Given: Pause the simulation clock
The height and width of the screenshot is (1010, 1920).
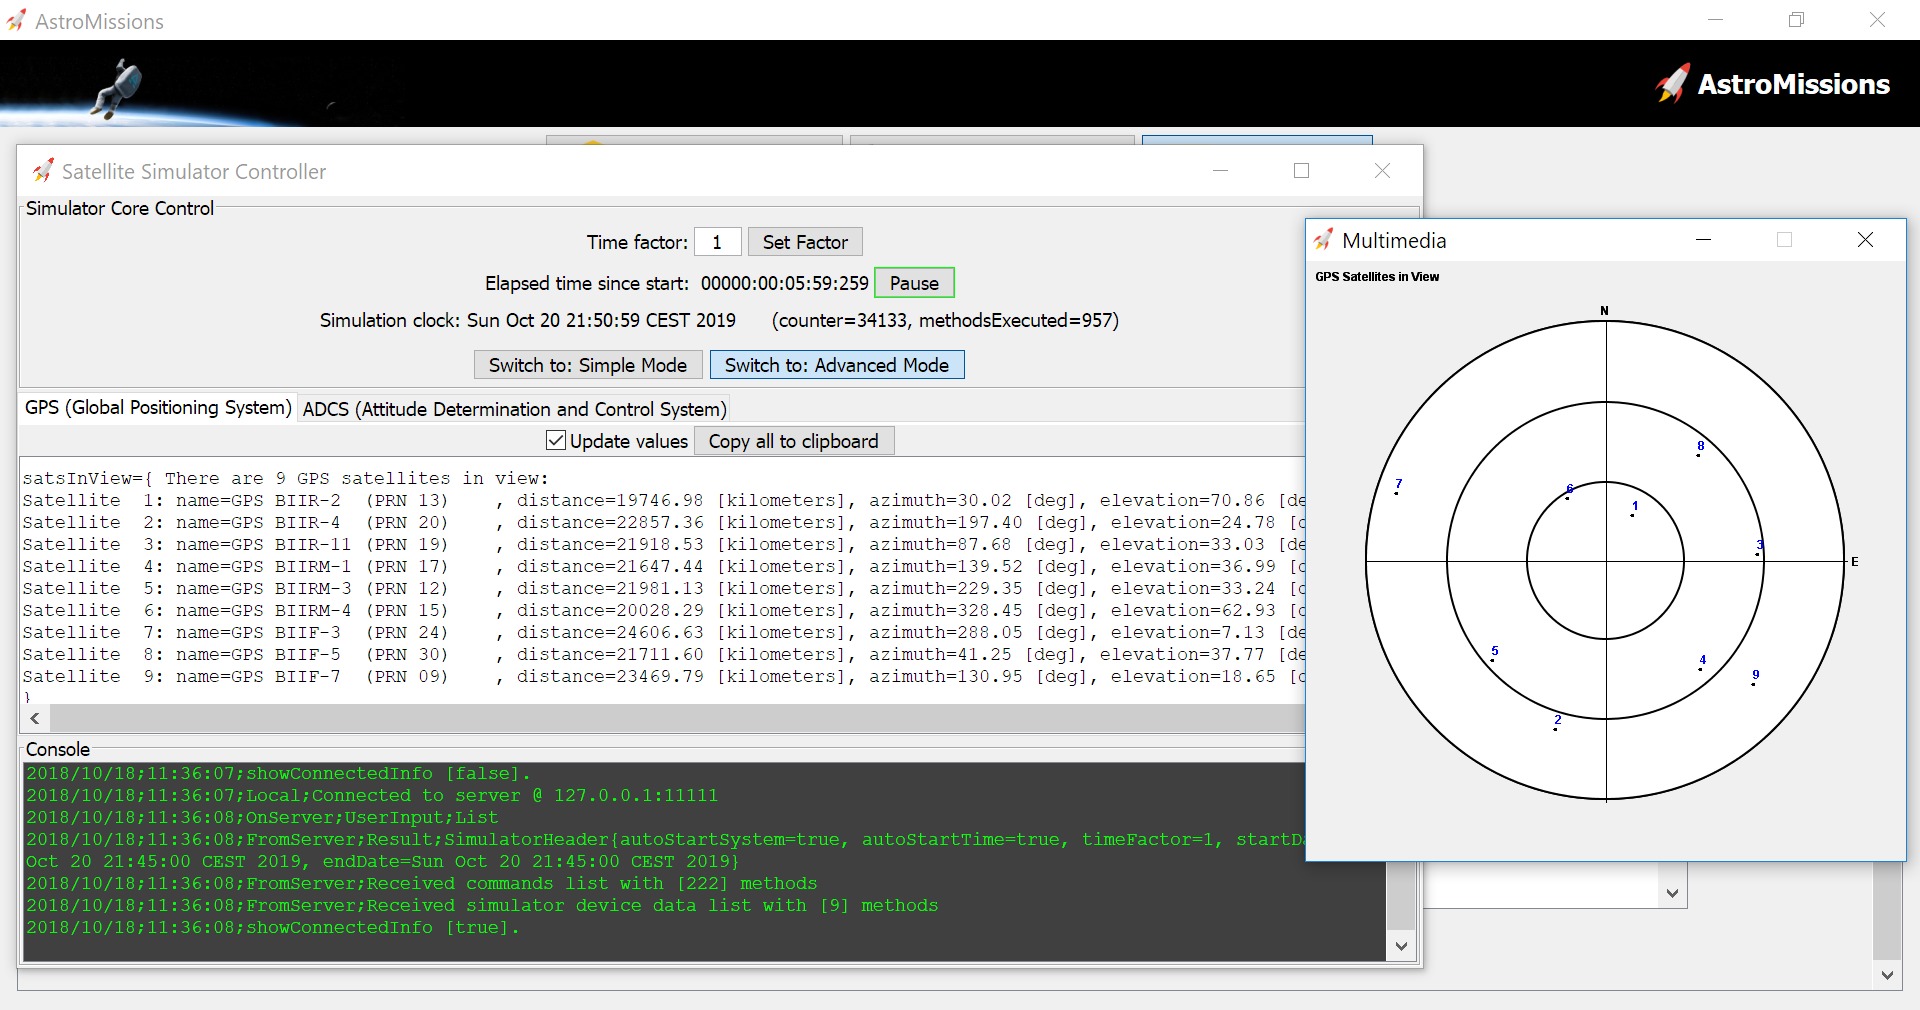Looking at the screenshot, I should coord(914,283).
